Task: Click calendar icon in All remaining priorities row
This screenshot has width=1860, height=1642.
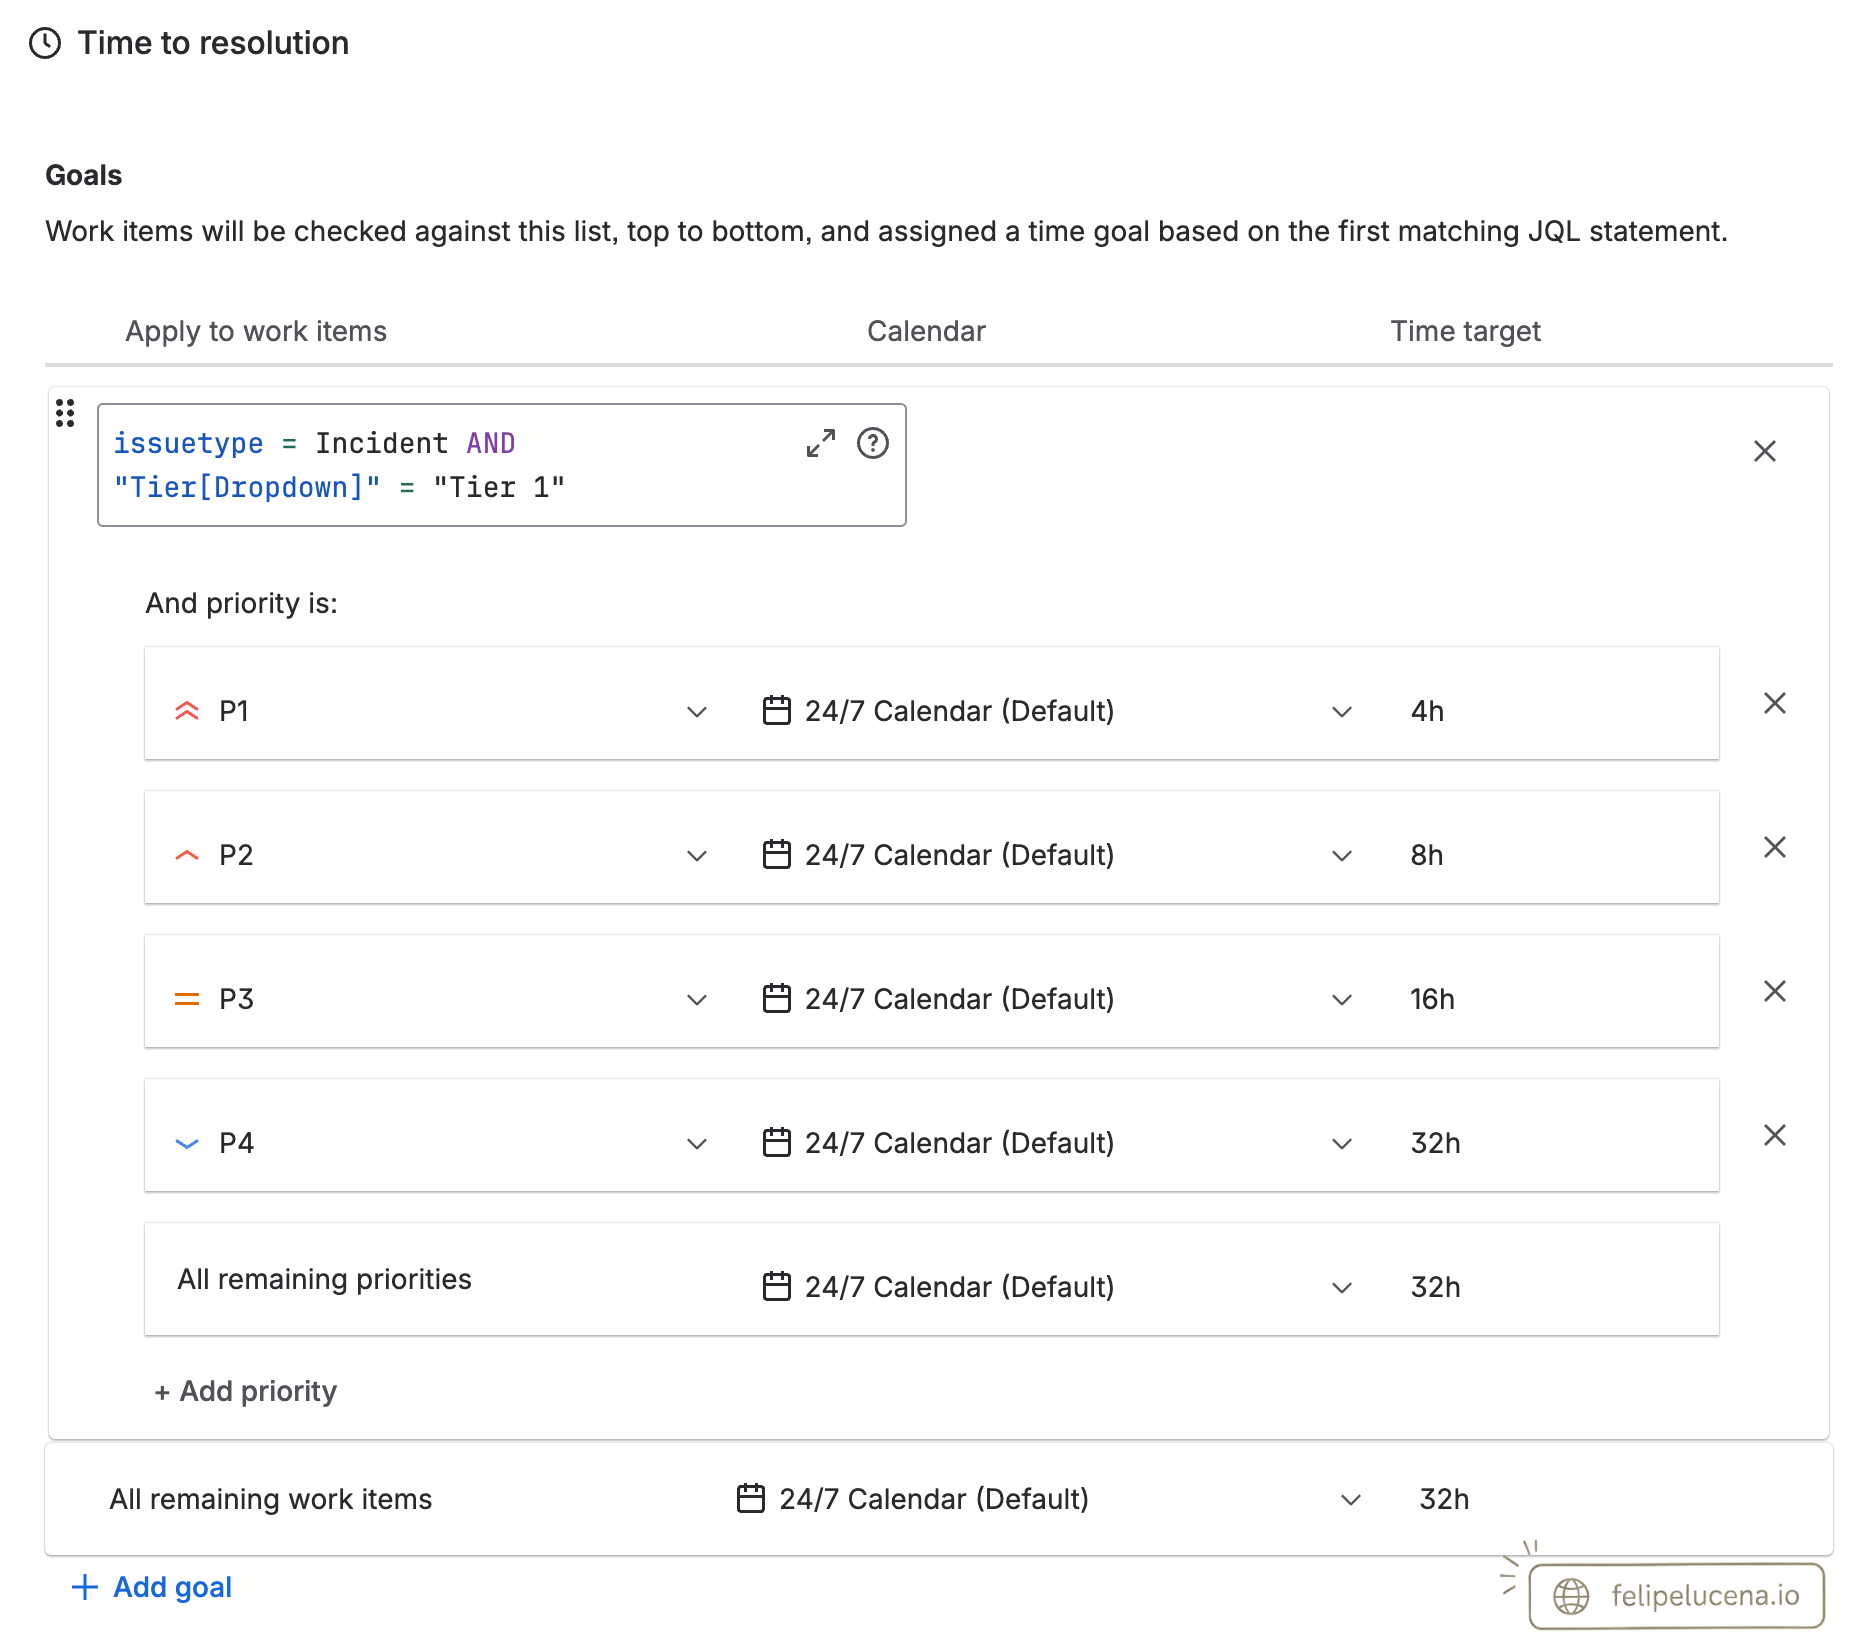Action: tap(777, 1286)
